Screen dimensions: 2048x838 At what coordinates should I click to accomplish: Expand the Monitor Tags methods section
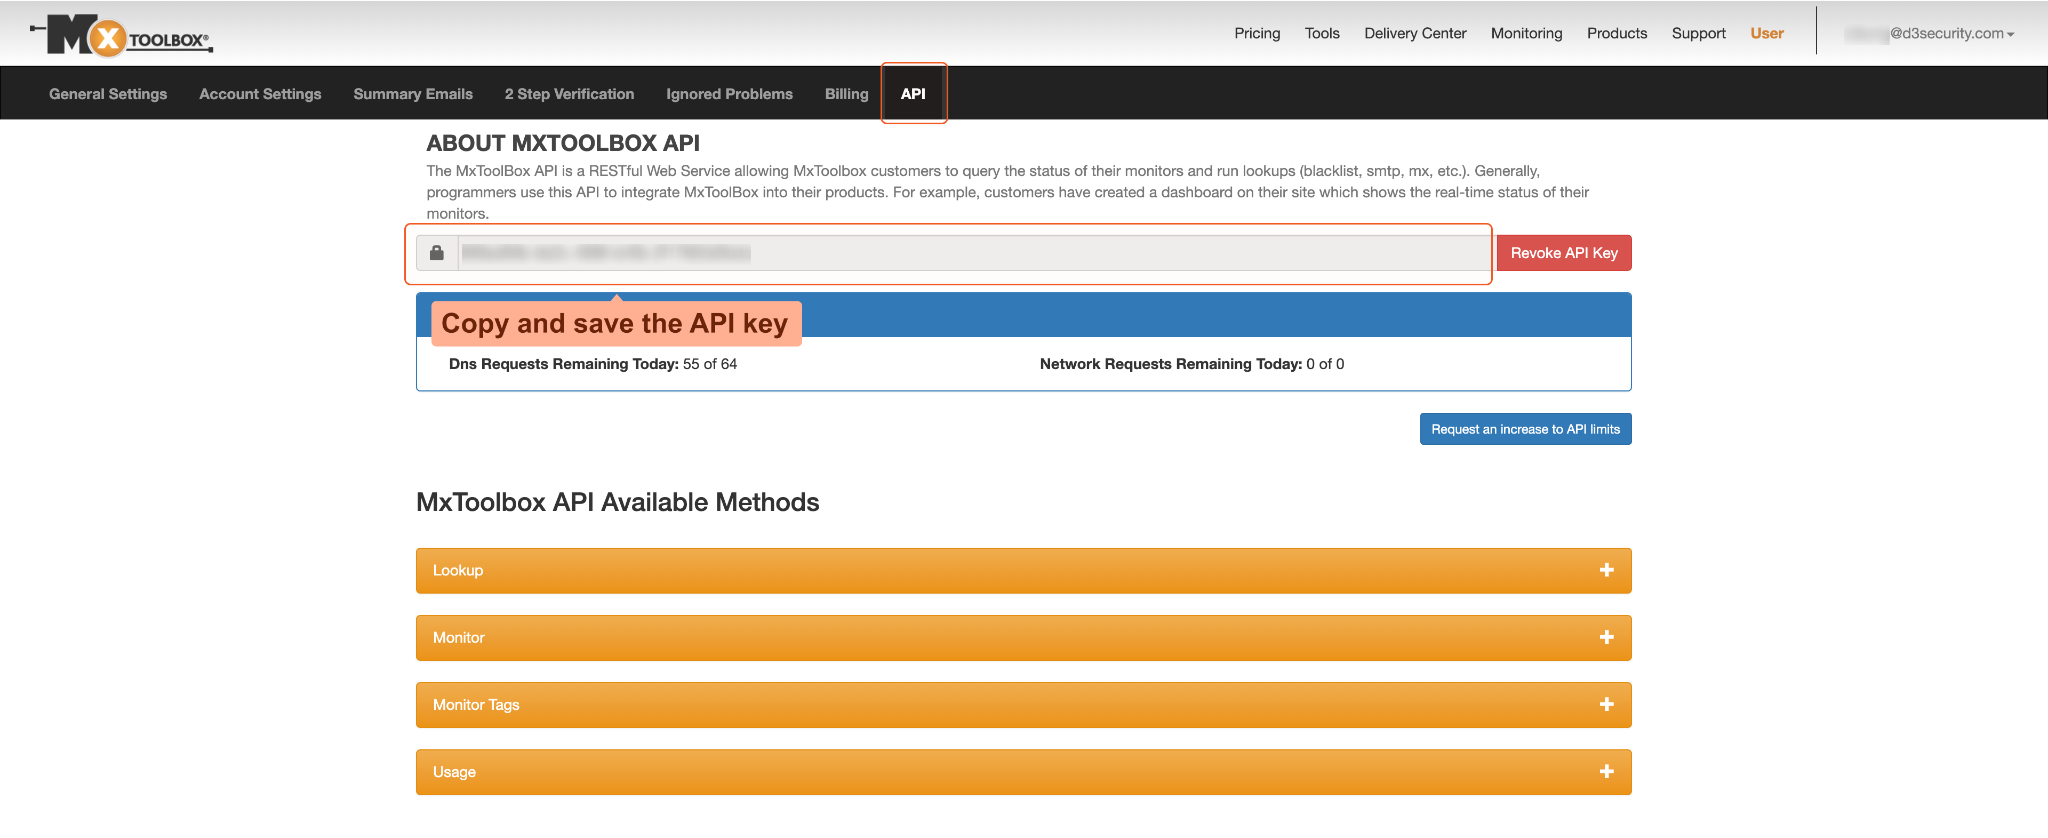[x=476, y=705]
